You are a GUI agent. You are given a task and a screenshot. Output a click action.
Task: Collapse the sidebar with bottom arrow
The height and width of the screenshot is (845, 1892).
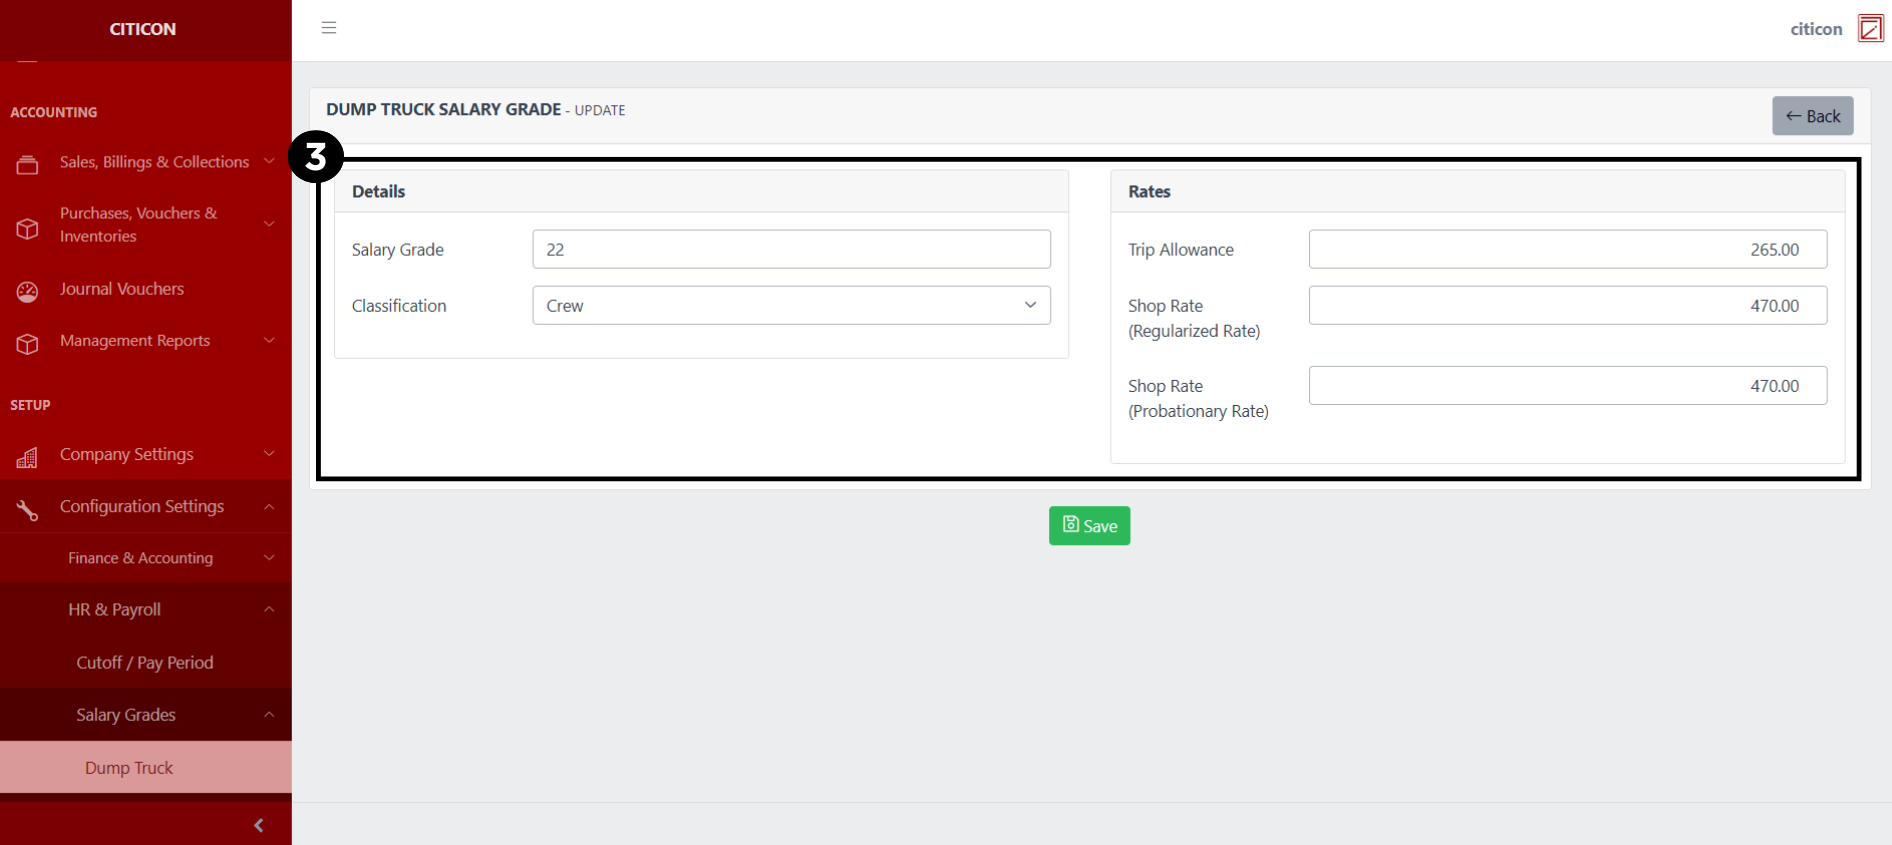coord(259,825)
